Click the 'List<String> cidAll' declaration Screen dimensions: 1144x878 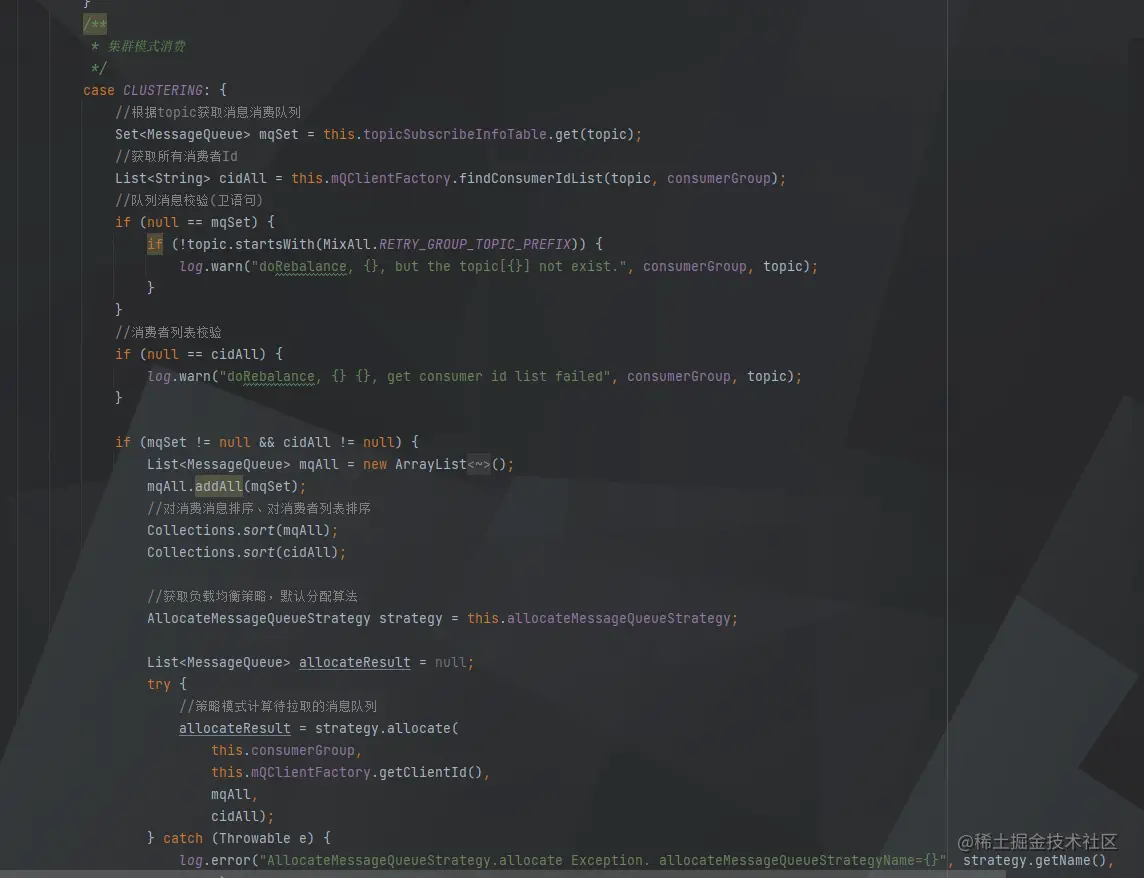[190, 178]
